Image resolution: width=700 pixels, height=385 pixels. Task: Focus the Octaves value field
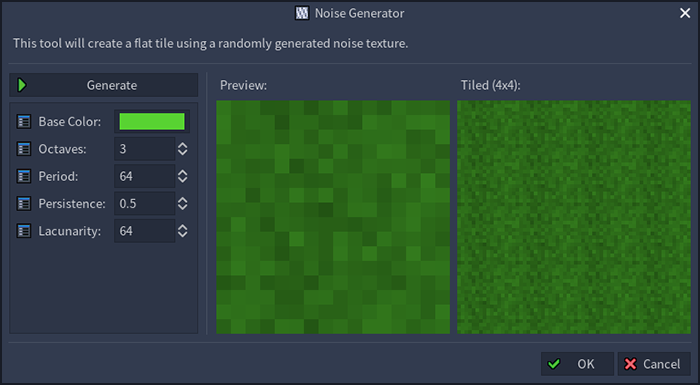click(x=145, y=149)
